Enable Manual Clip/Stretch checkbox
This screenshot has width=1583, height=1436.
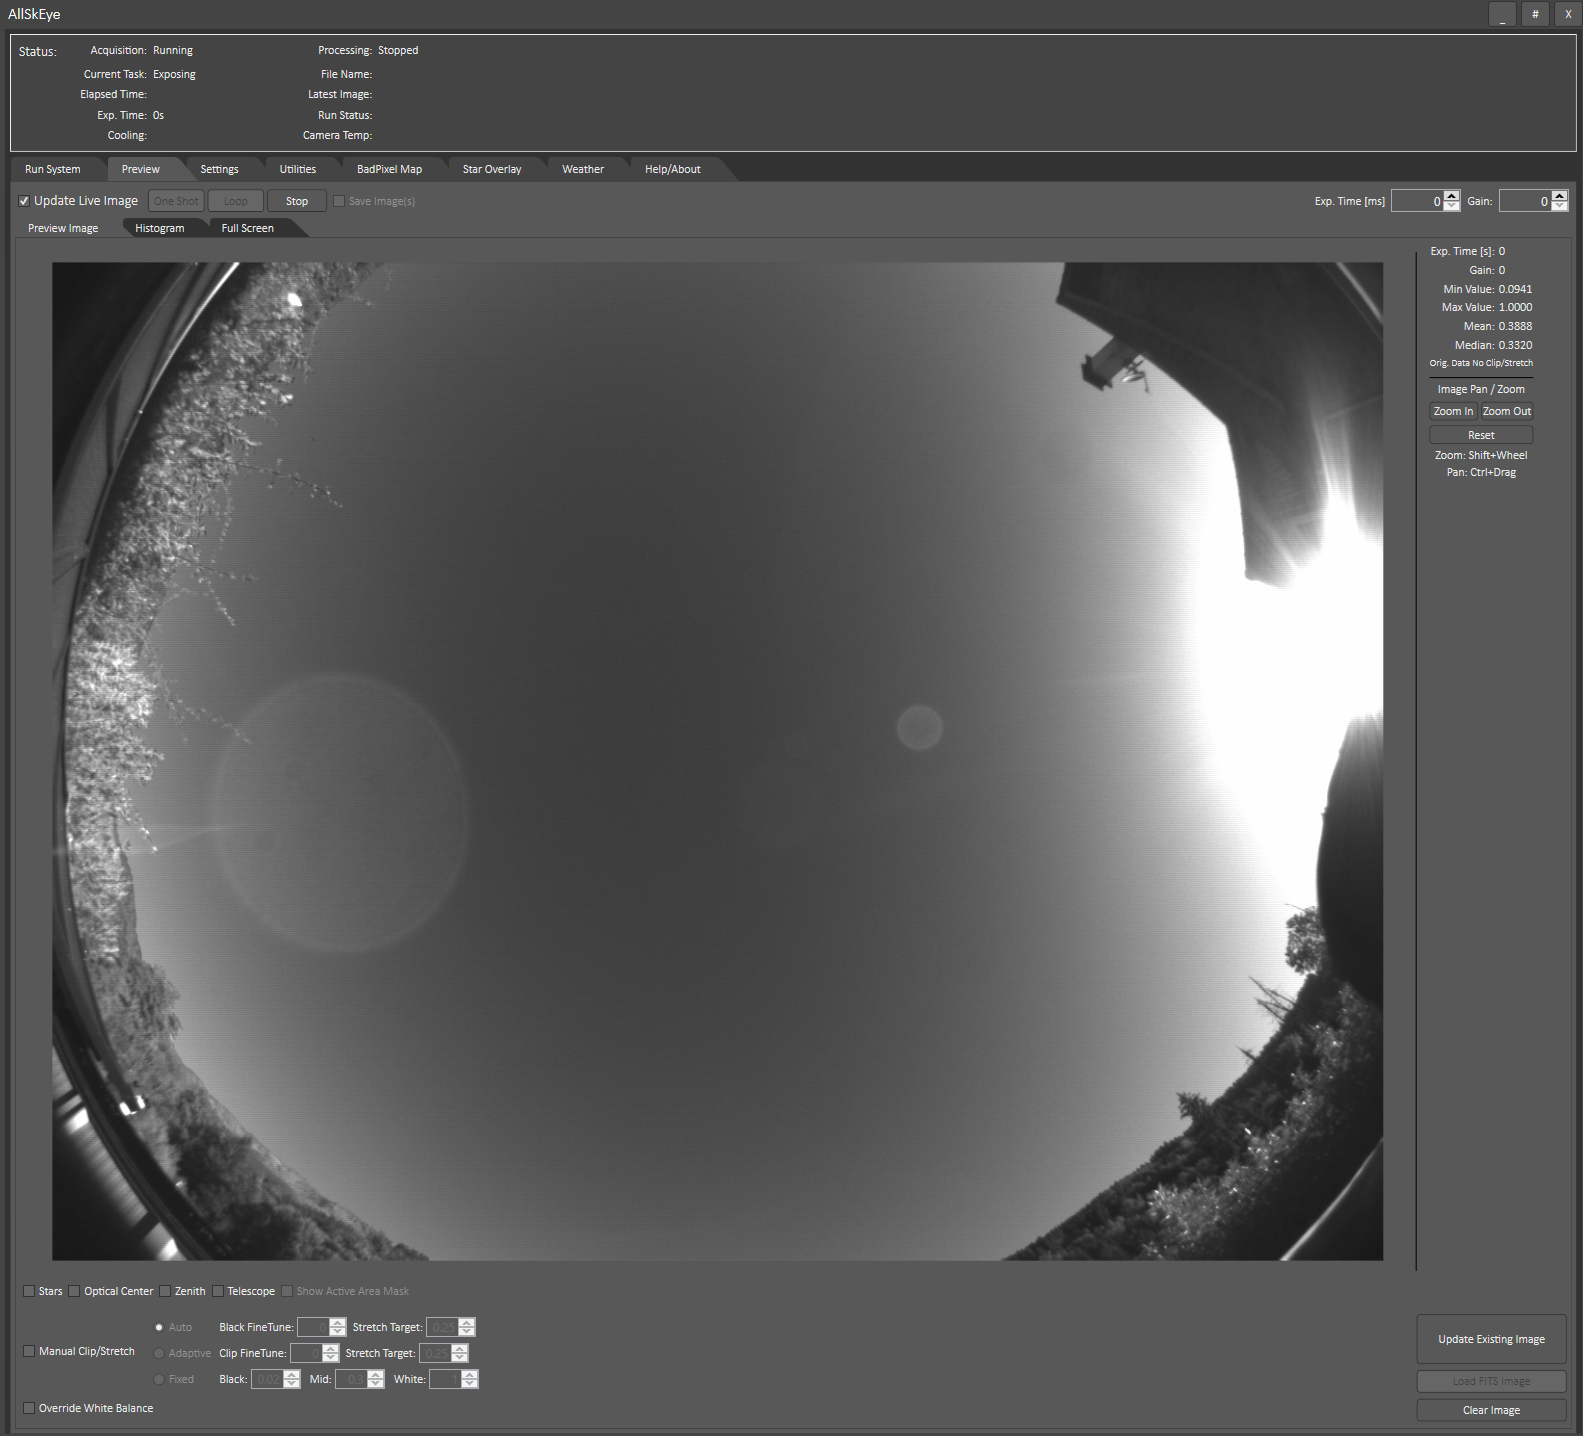coord(29,1351)
